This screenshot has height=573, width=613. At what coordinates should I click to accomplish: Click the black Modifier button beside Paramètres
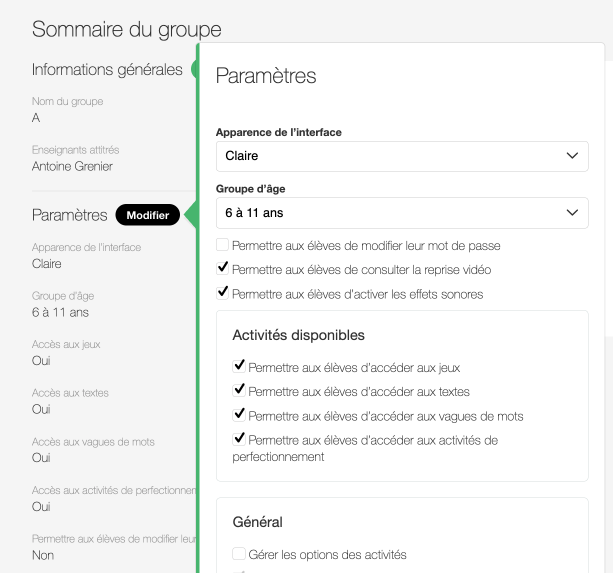tap(147, 215)
